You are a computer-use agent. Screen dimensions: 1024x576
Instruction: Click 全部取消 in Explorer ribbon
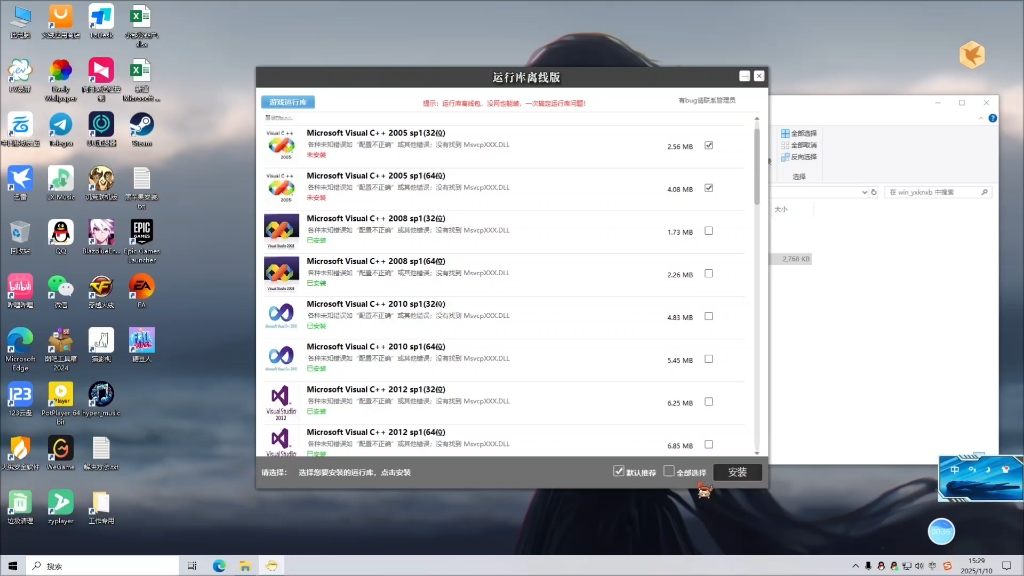[799, 145]
